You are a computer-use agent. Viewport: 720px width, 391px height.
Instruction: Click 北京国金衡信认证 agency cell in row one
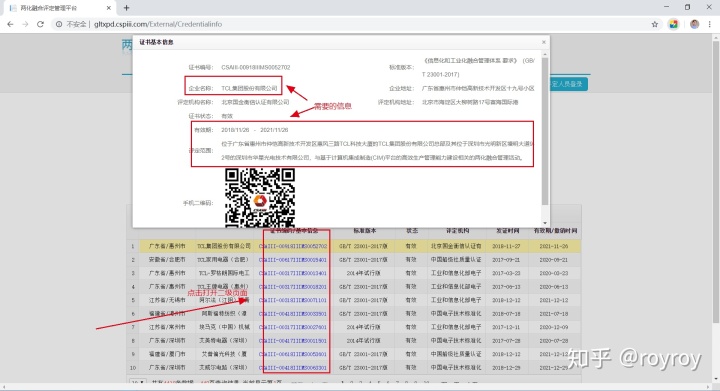click(x=456, y=246)
